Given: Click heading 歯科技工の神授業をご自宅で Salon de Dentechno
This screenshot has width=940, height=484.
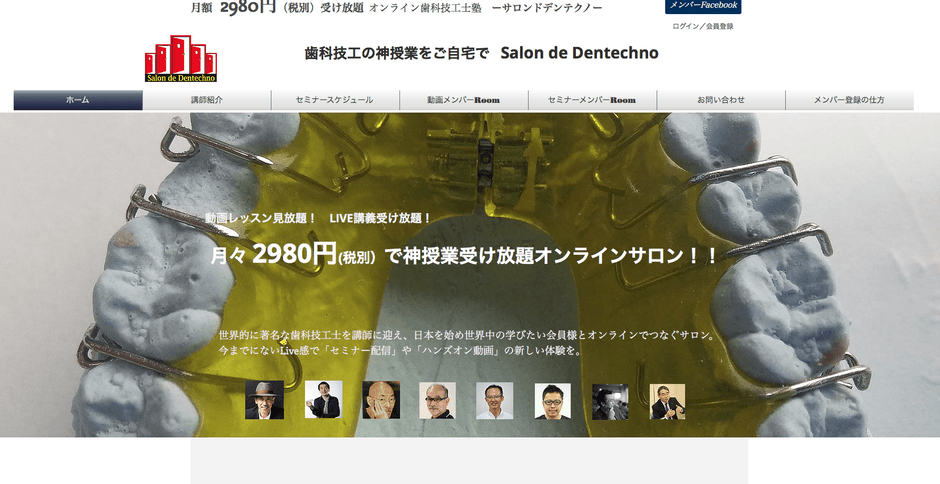Looking at the screenshot, I should [x=481, y=53].
